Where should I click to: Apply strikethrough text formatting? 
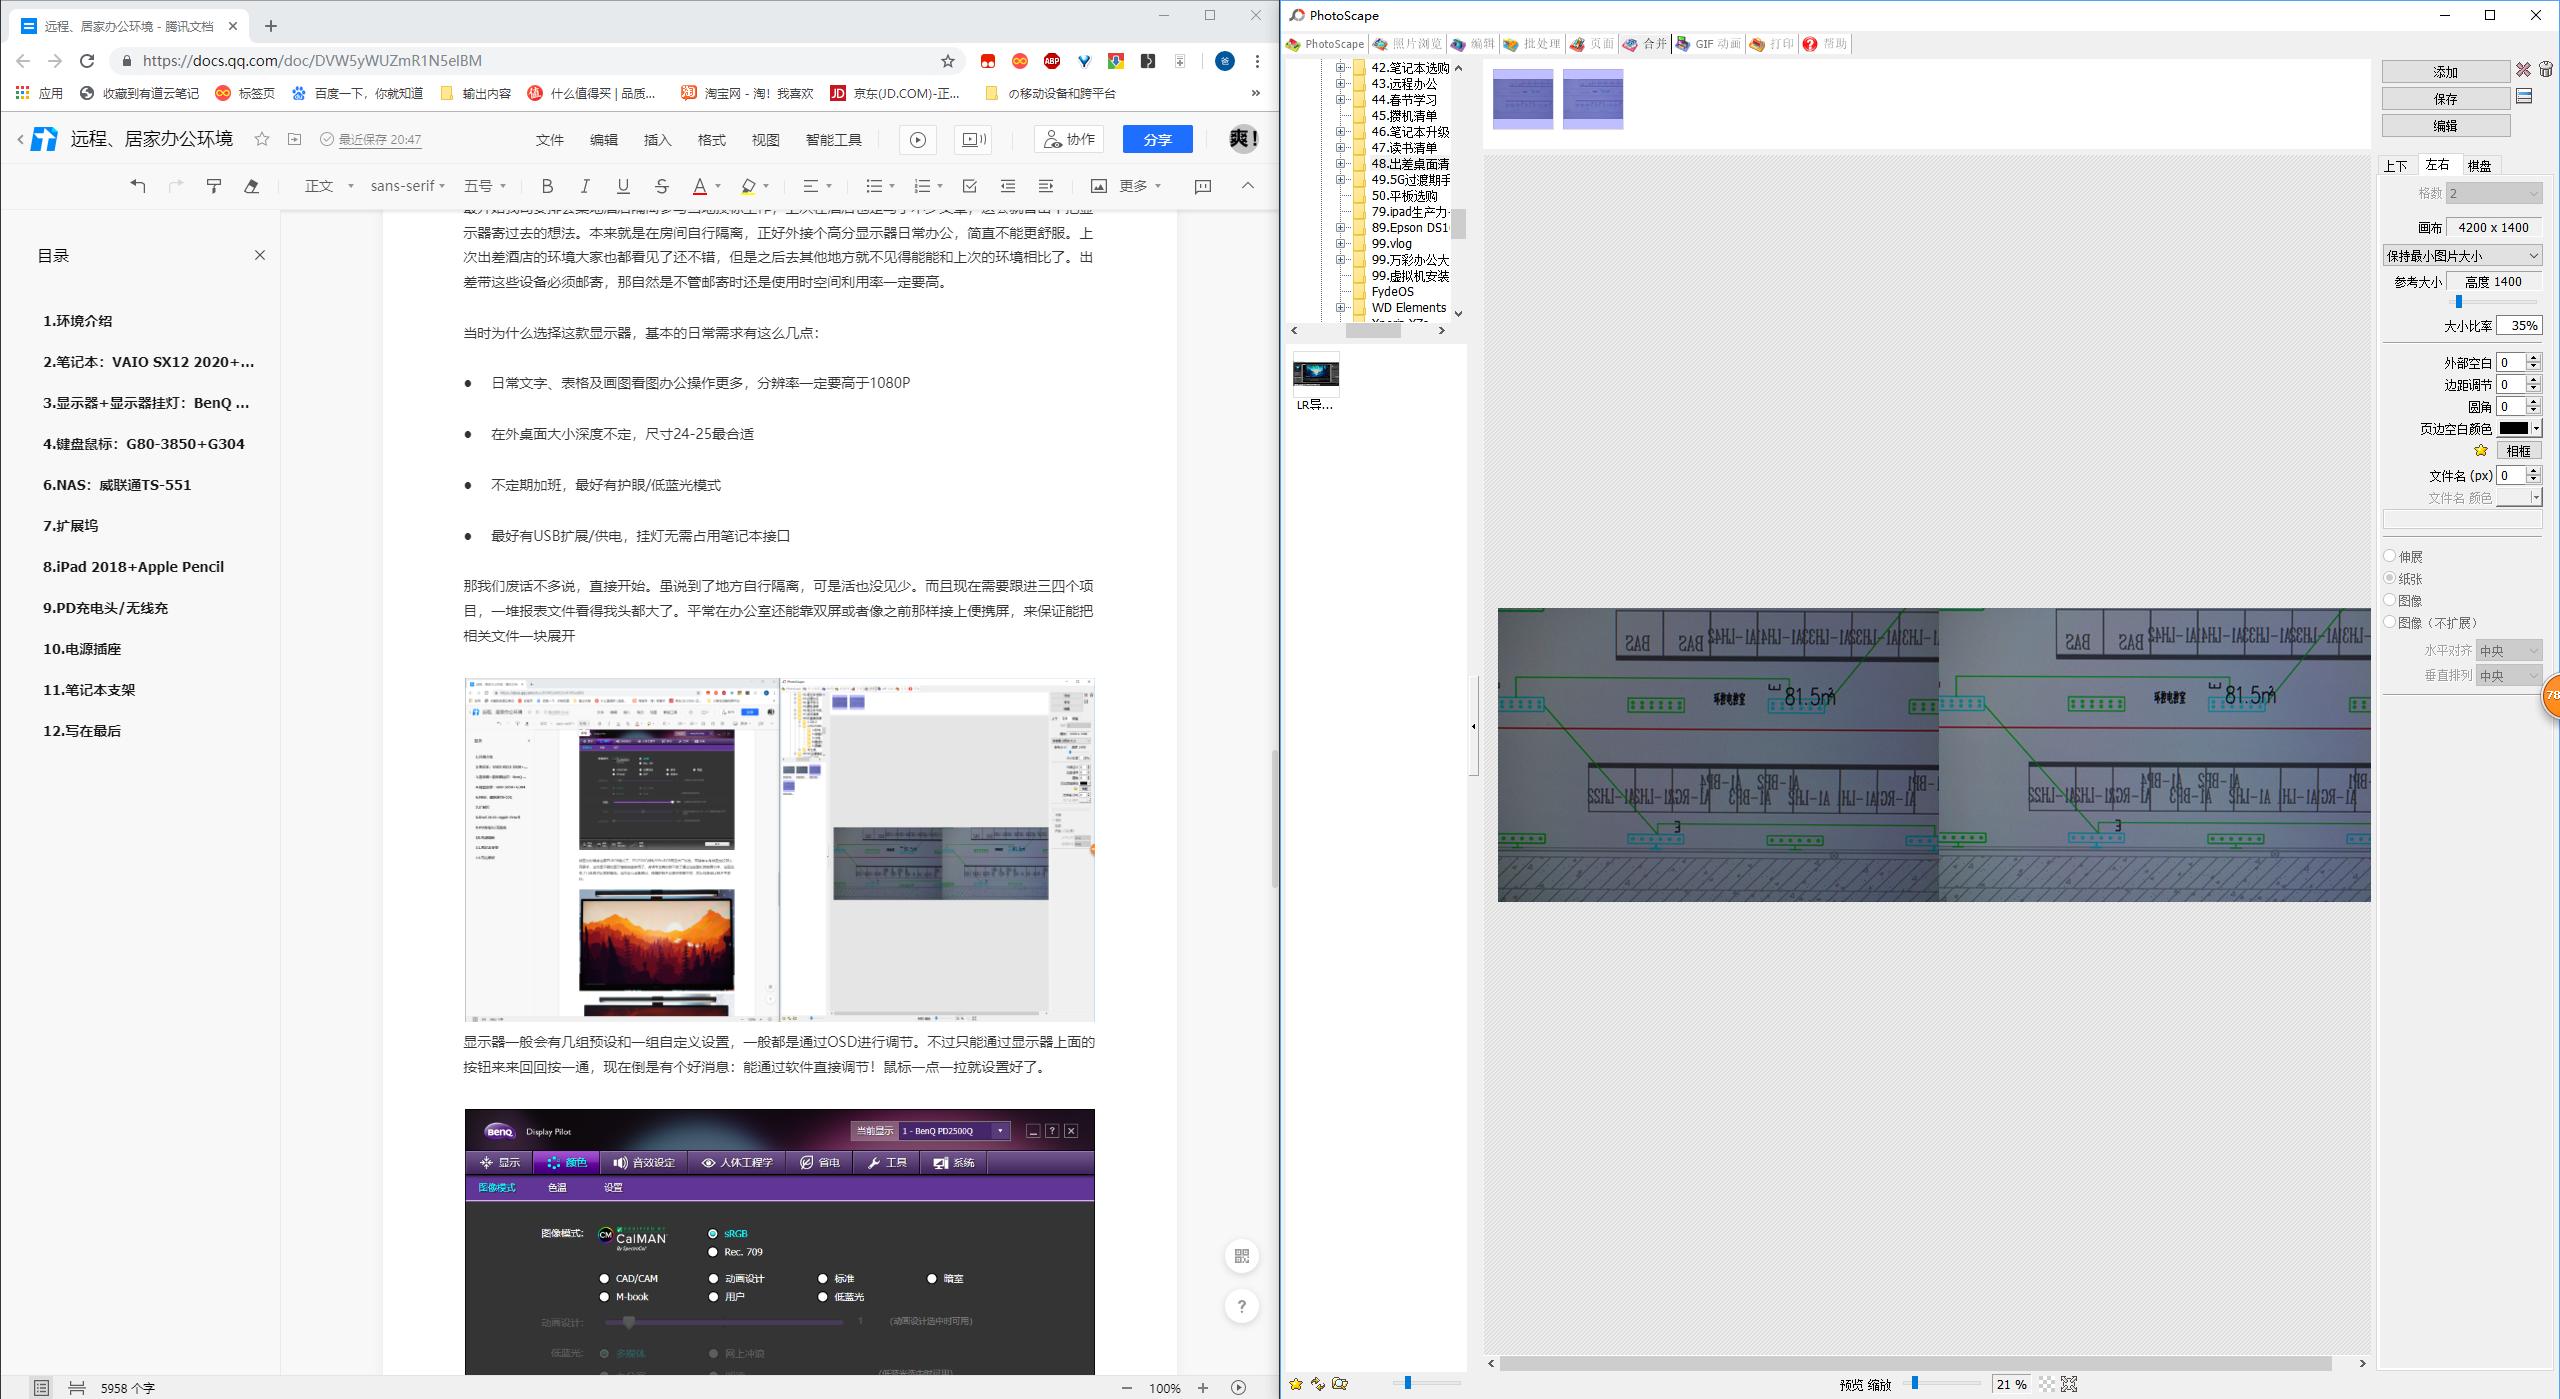[661, 186]
